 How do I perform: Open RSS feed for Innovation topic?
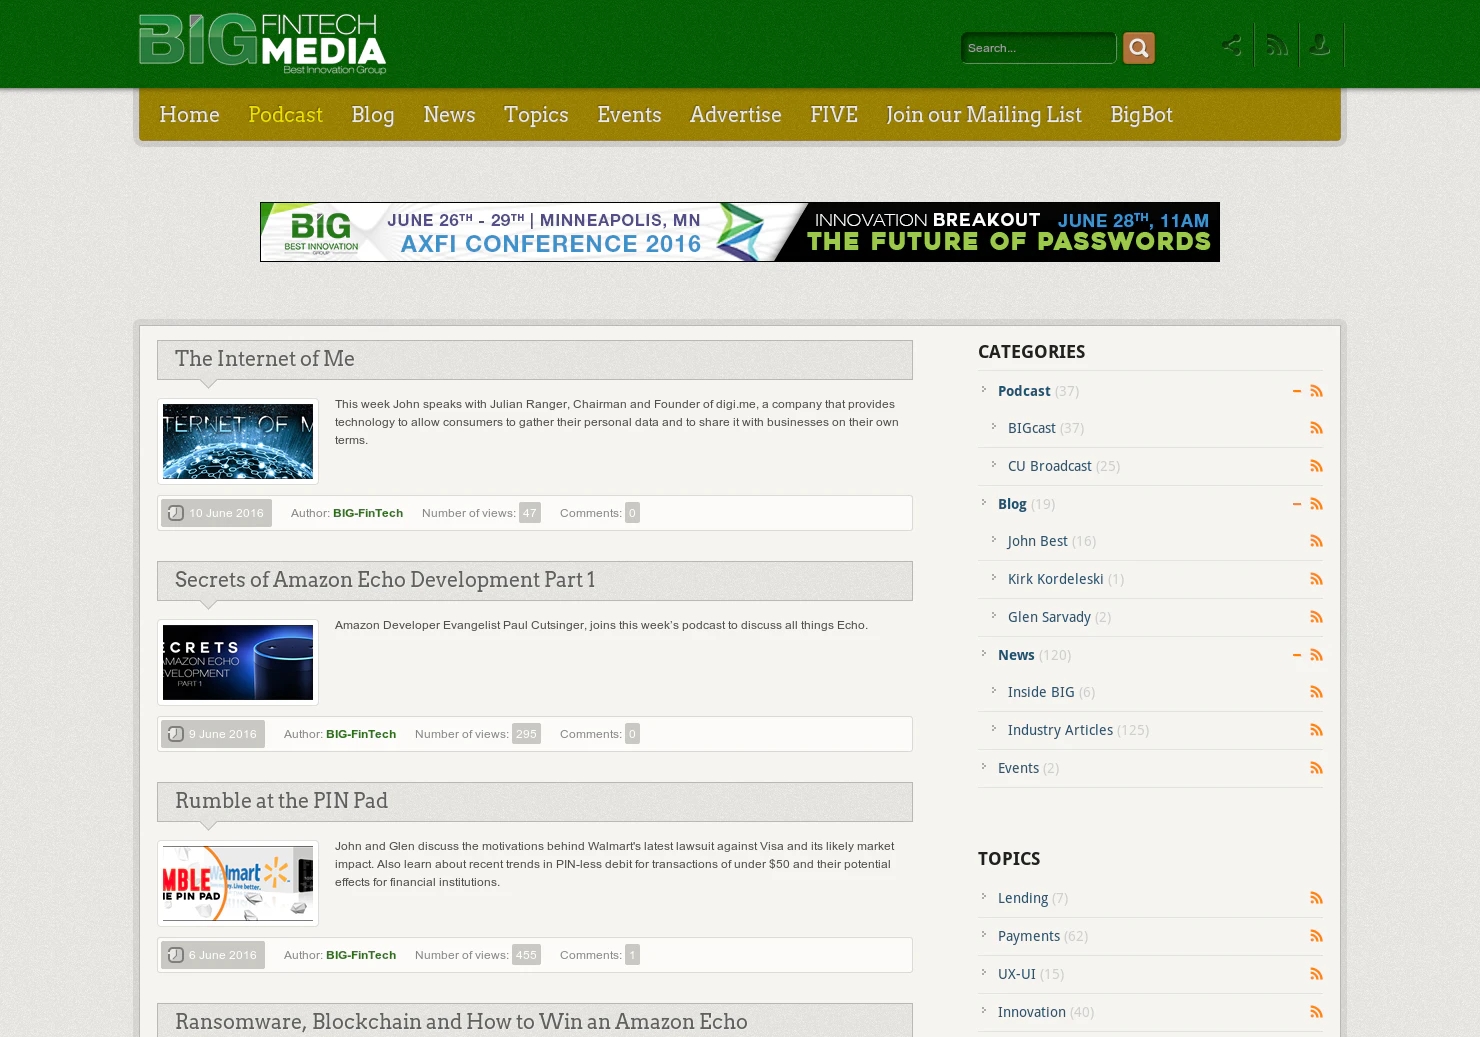click(x=1316, y=1012)
